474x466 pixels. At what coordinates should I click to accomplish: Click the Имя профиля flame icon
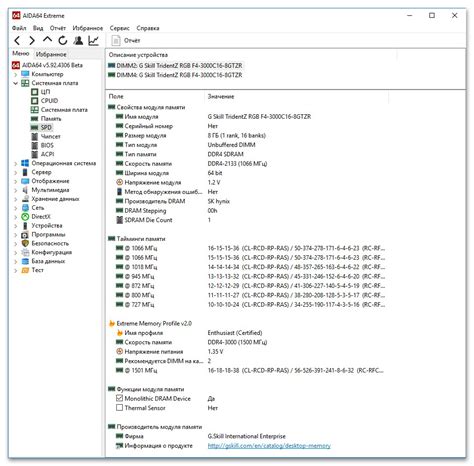tap(119, 333)
